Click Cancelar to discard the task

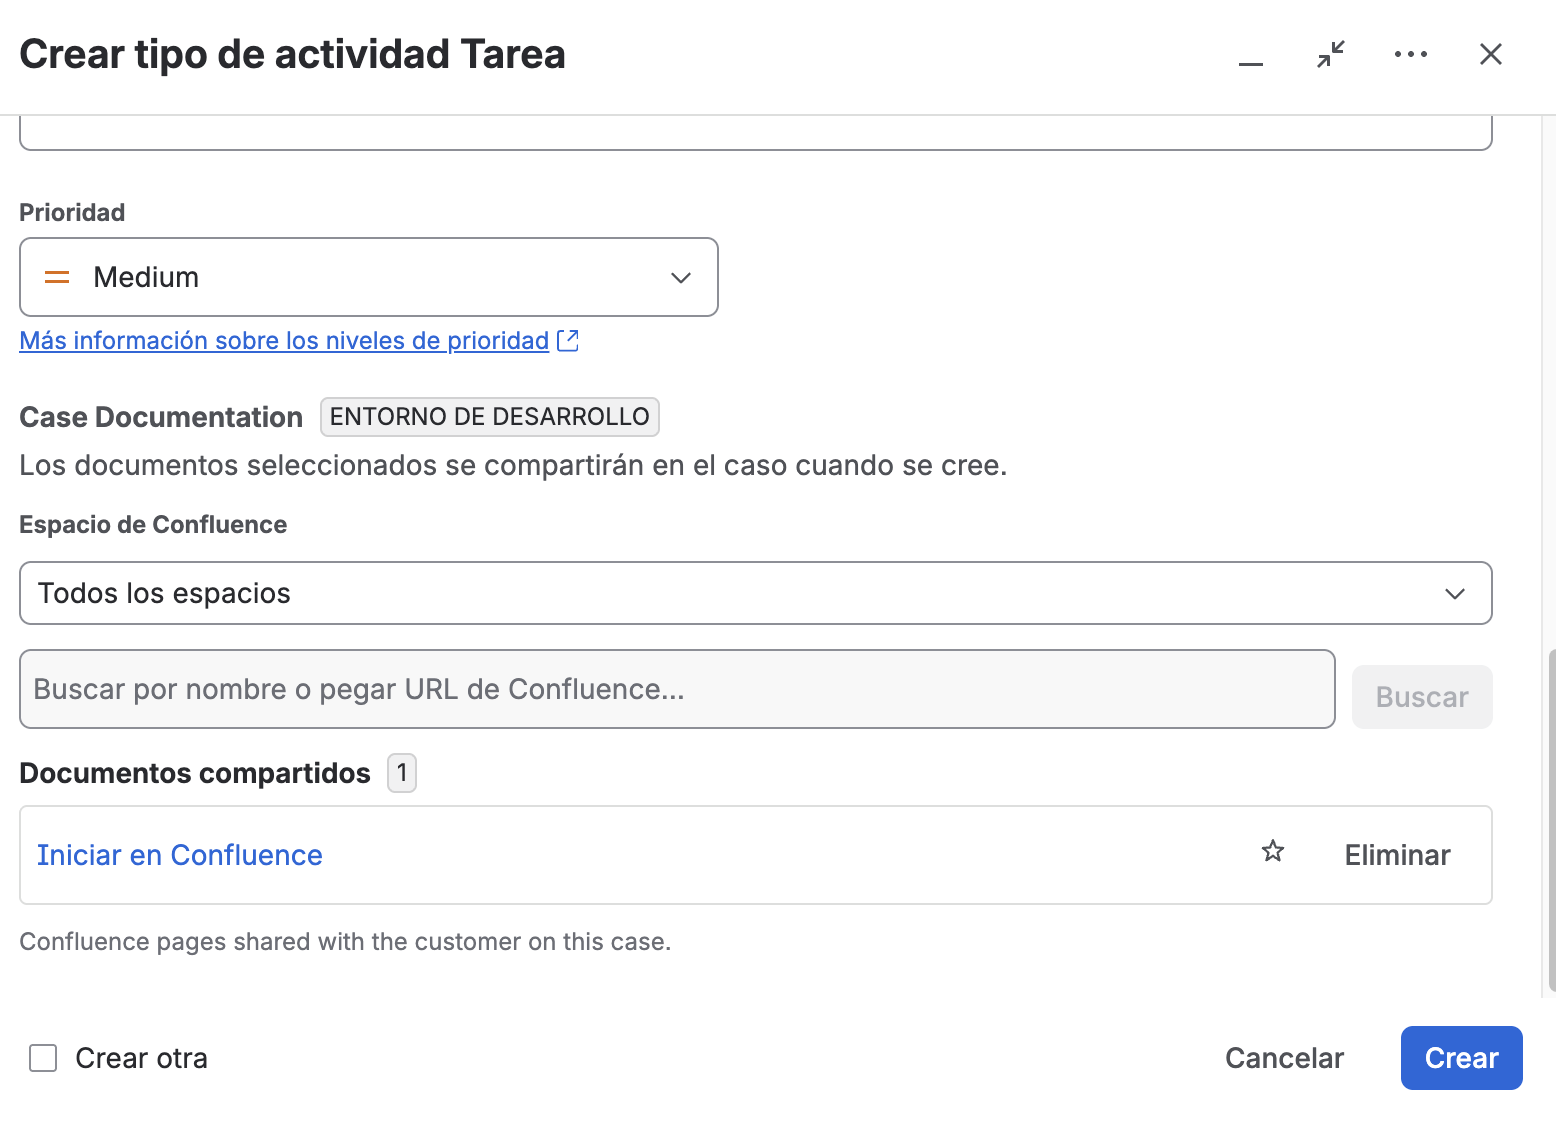(x=1284, y=1058)
